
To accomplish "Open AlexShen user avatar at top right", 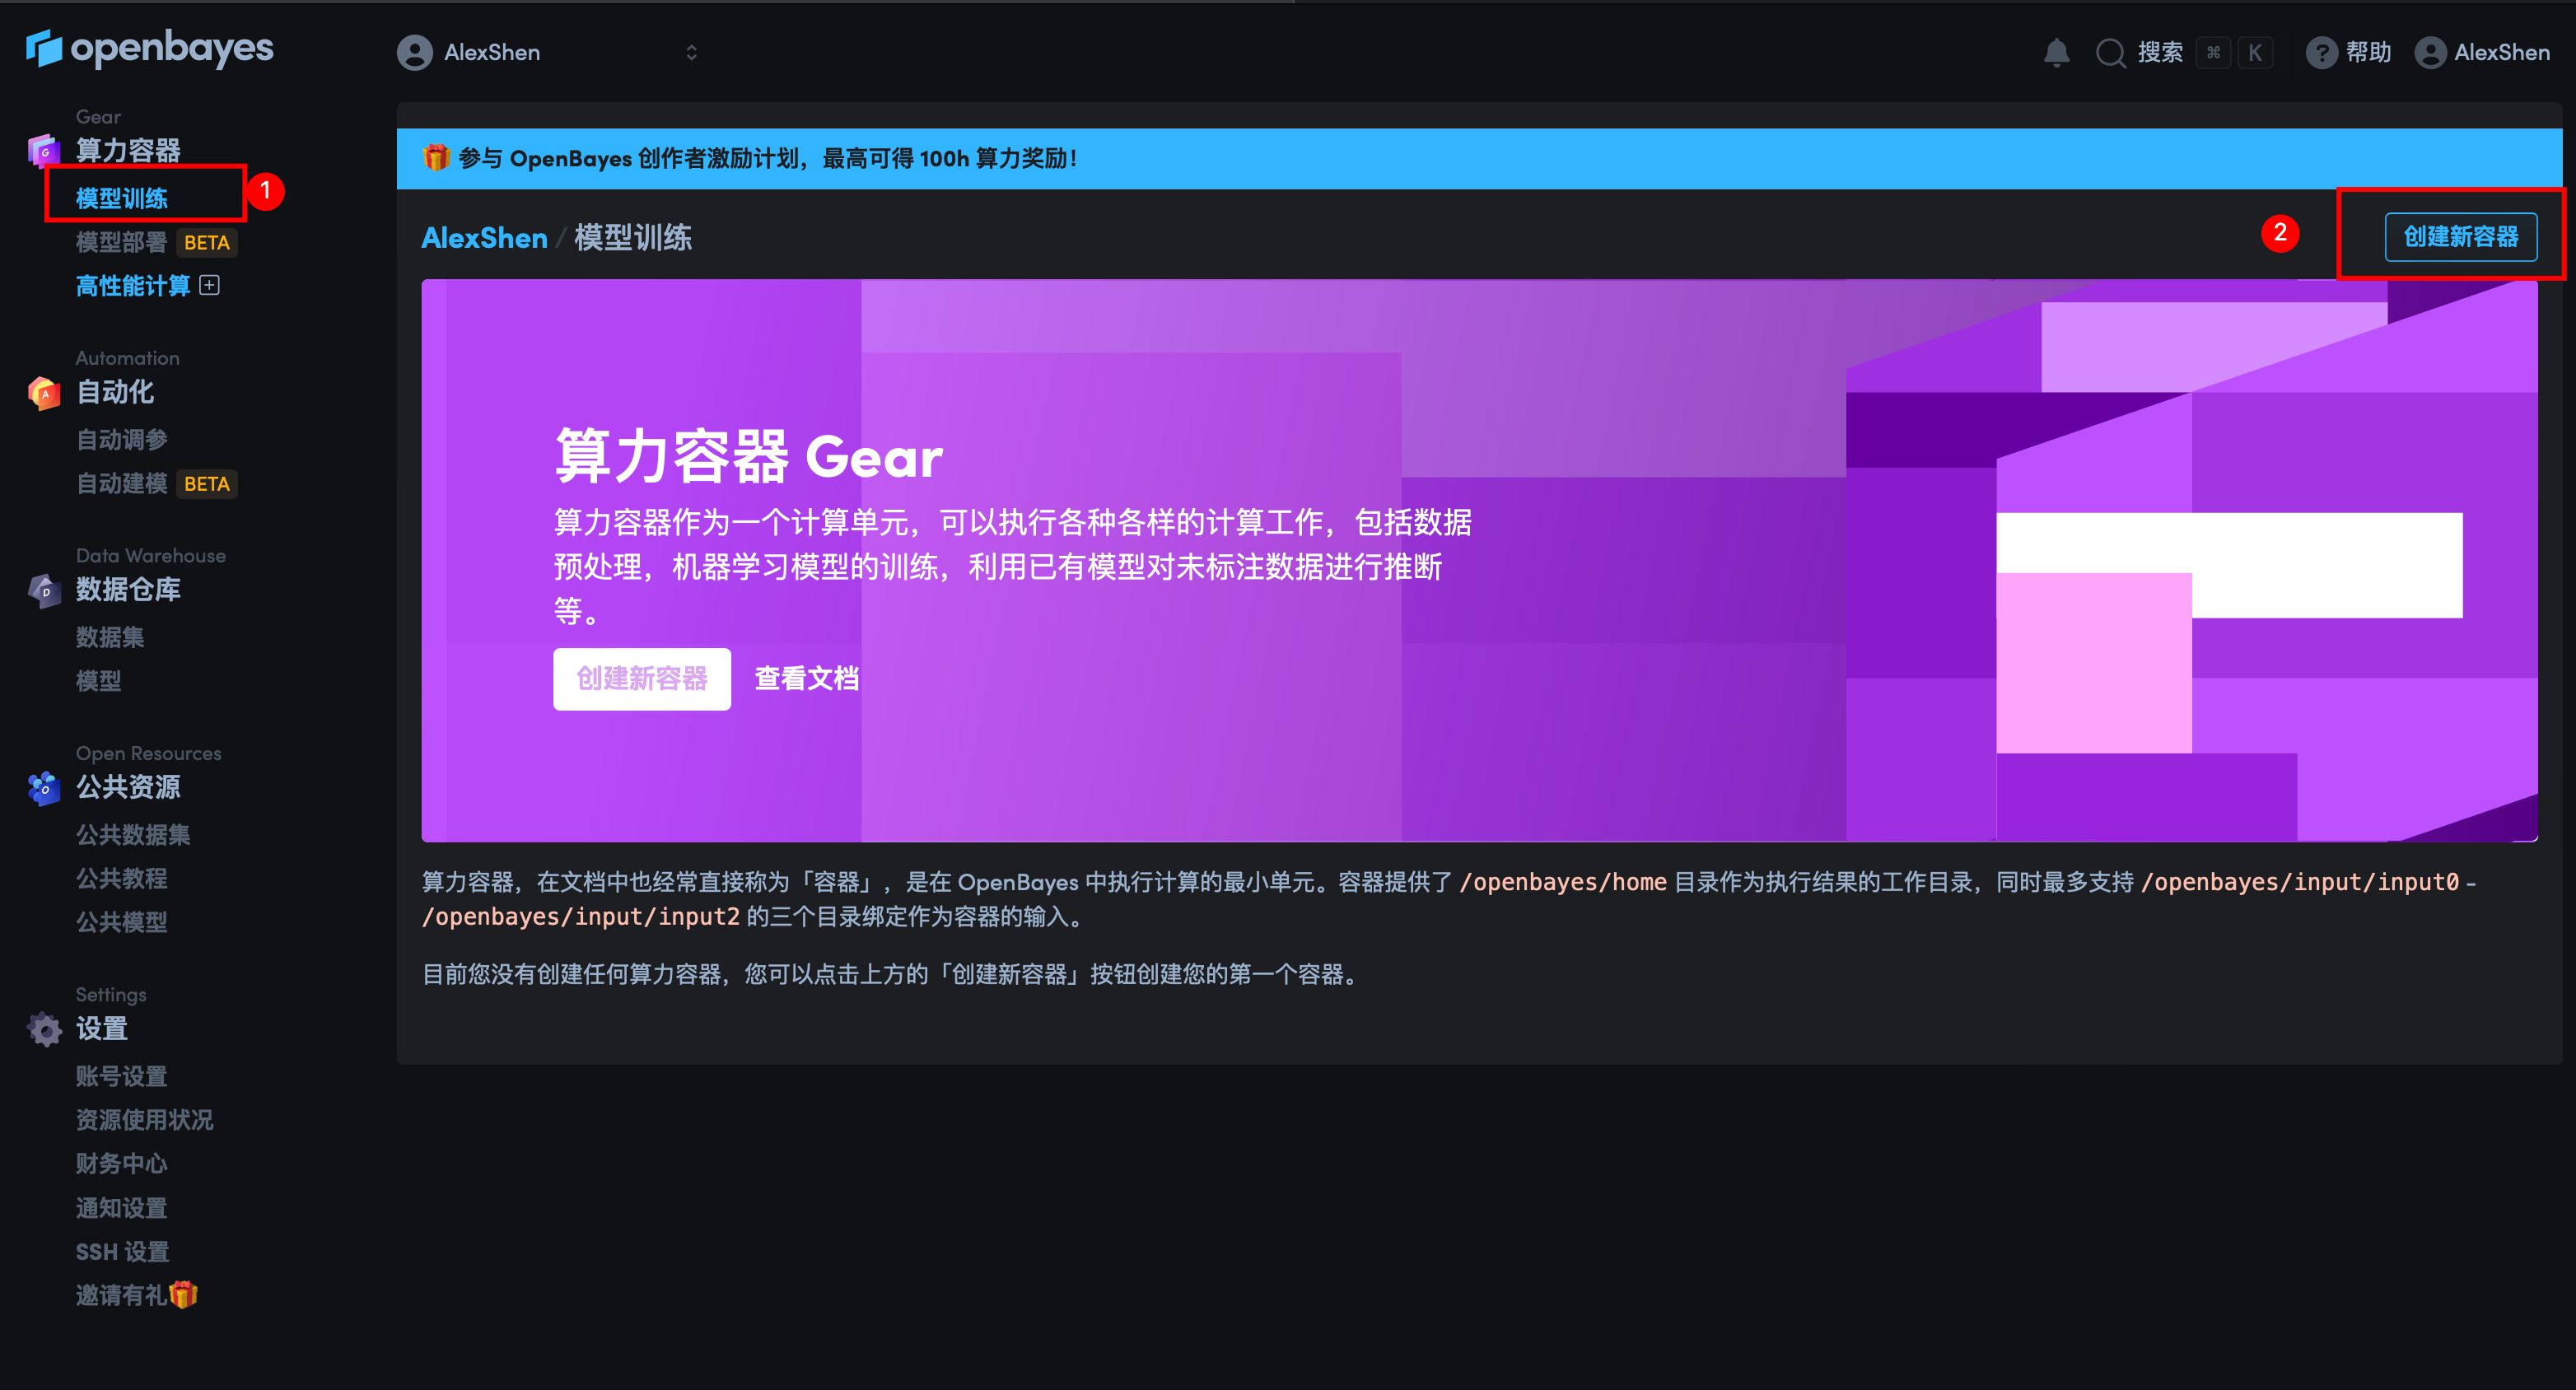I will click(x=2430, y=53).
